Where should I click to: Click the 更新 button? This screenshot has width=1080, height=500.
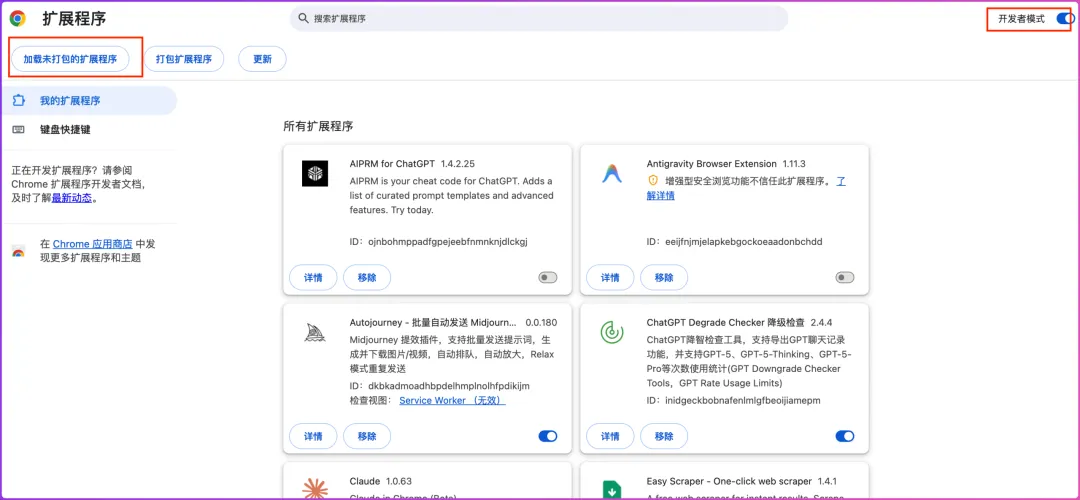262,59
